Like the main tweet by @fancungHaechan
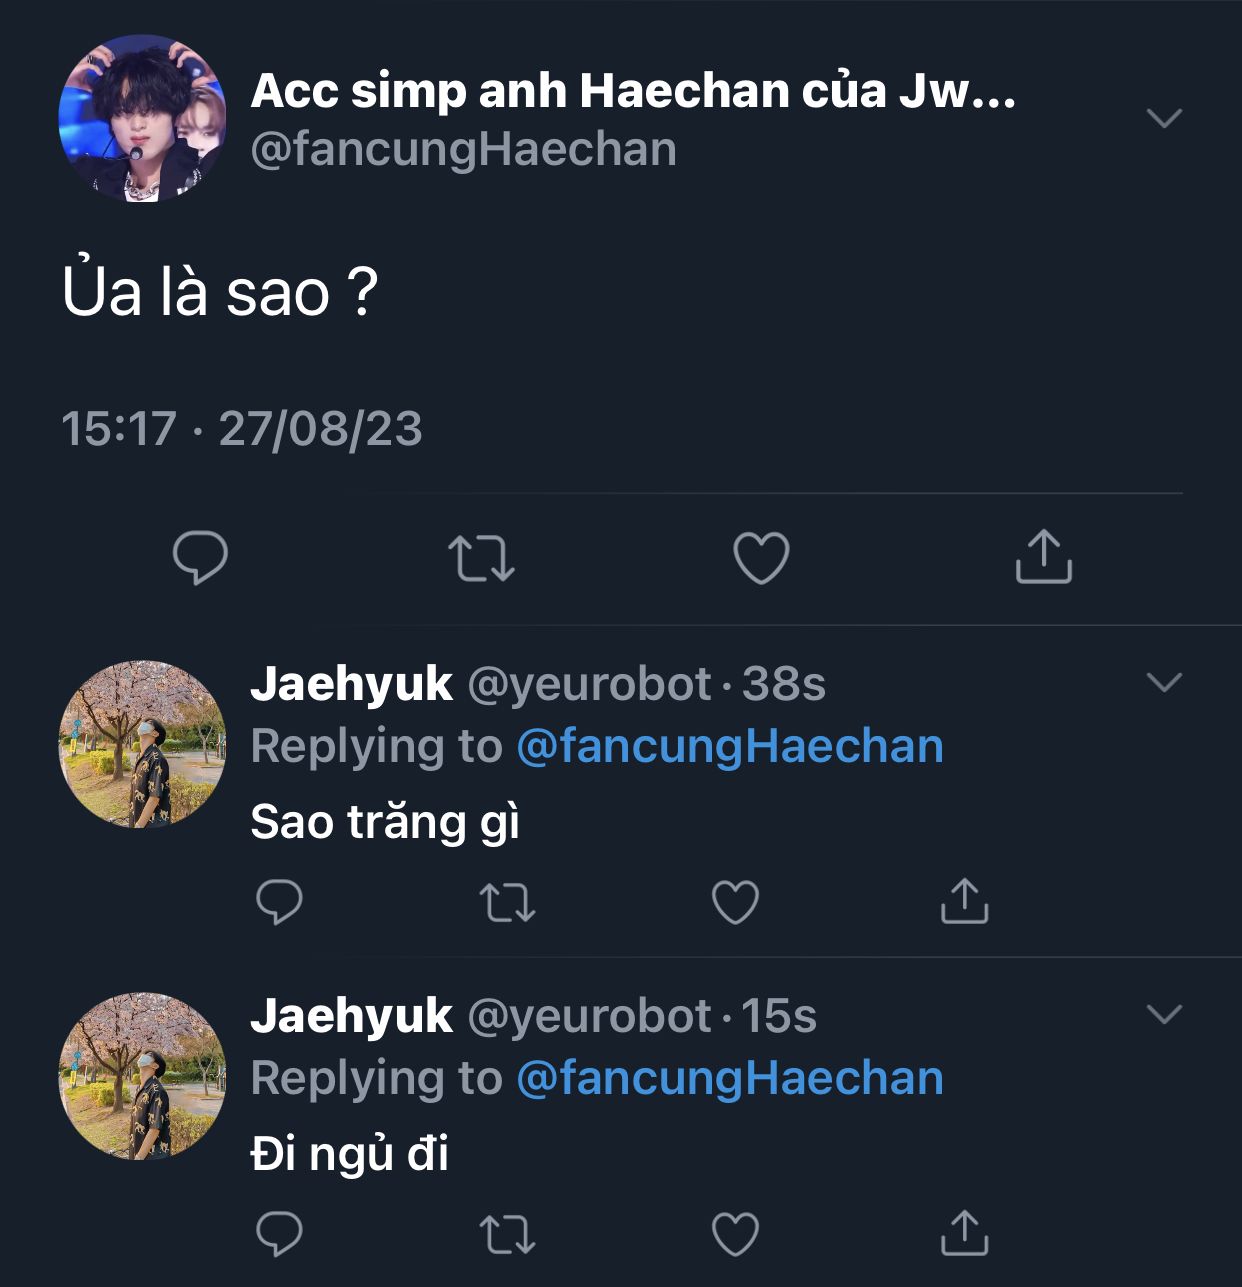The height and width of the screenshot is (1287, 1242). click(x=761, y=557)
